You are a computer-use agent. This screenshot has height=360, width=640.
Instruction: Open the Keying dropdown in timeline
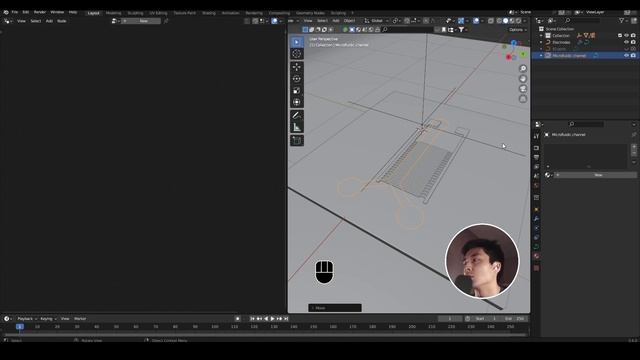(48, 319)
